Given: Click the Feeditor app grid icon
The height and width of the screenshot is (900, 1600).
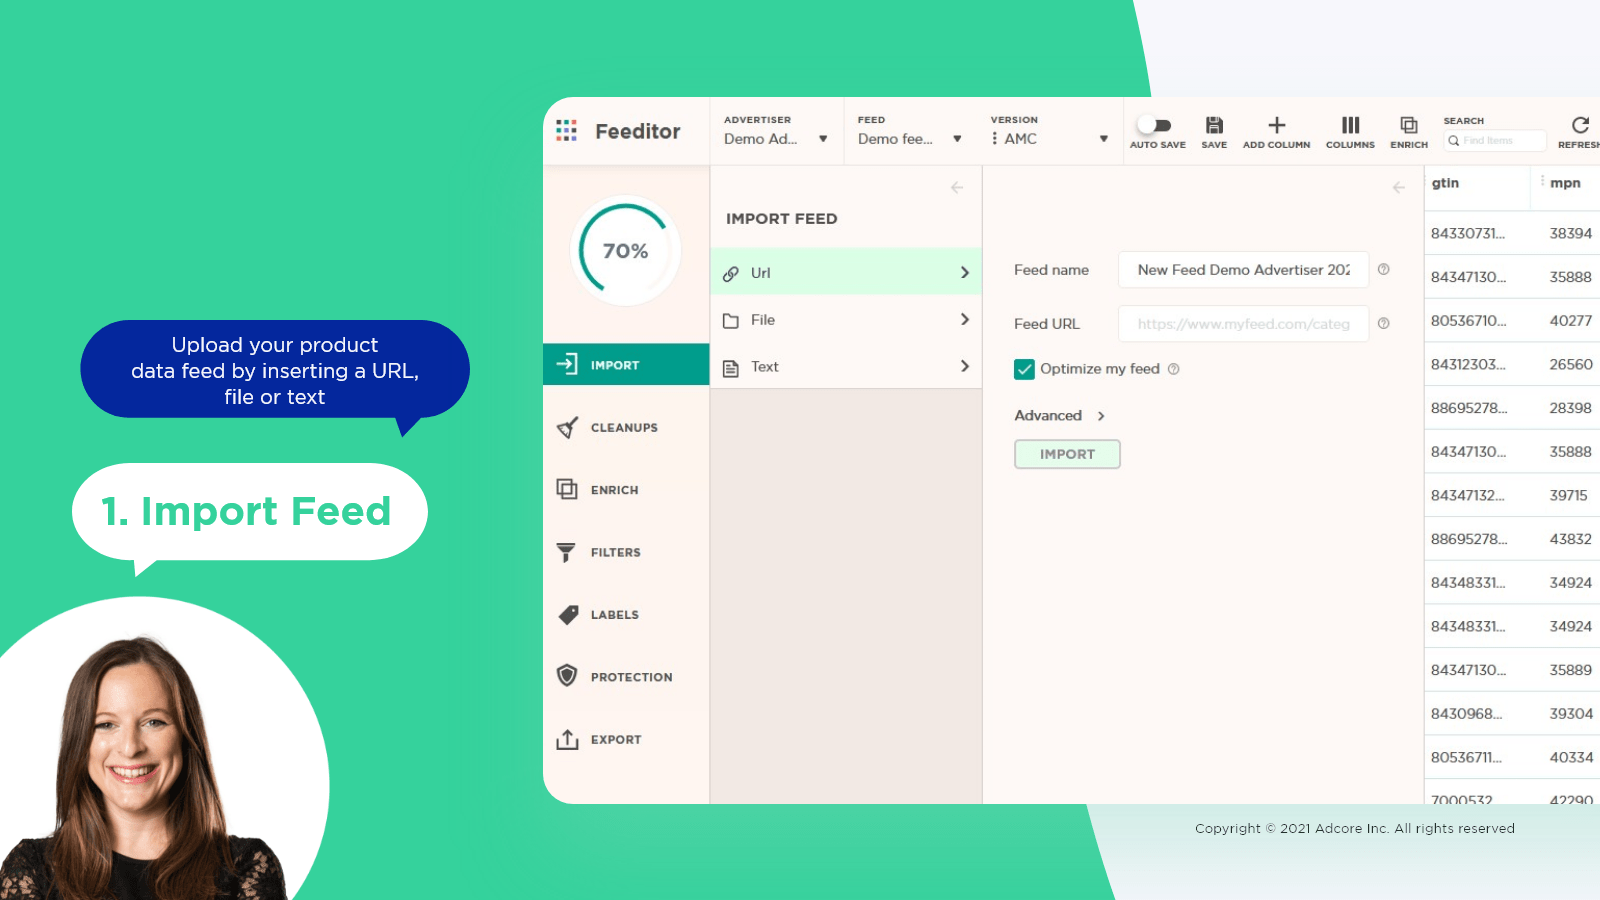Looking at the screenshot, I should point(567,131).
